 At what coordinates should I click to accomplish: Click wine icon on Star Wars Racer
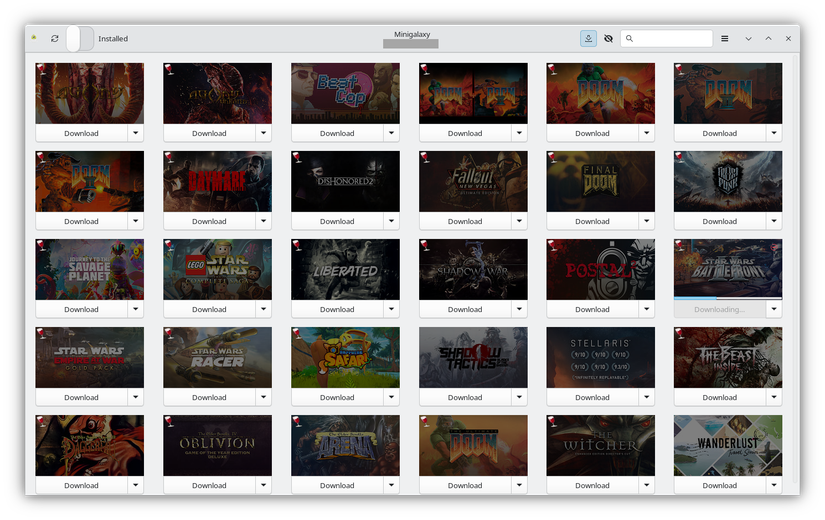(169, 333)
